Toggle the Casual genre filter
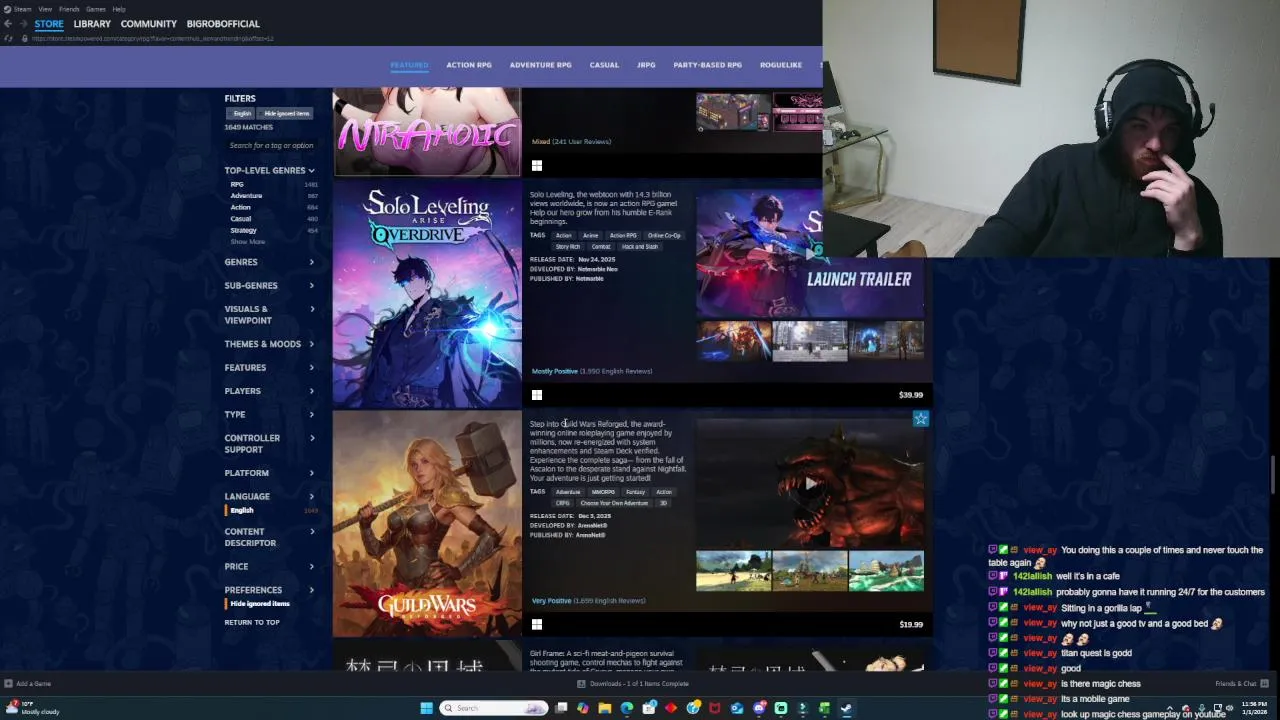The image size is (1280, 720). click(240, 219)
